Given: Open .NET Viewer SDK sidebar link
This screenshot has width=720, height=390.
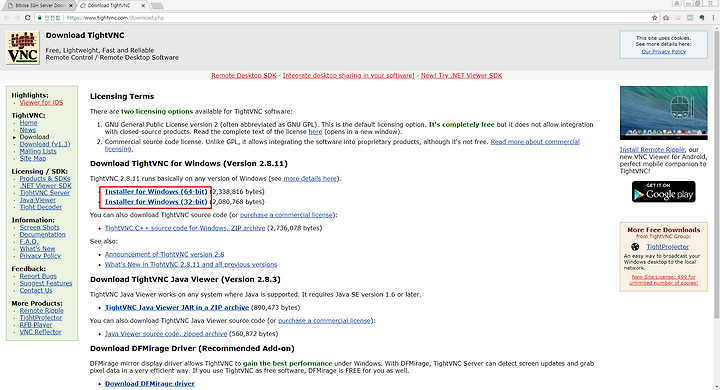Looking at the screenshot, I should point(45,186).
